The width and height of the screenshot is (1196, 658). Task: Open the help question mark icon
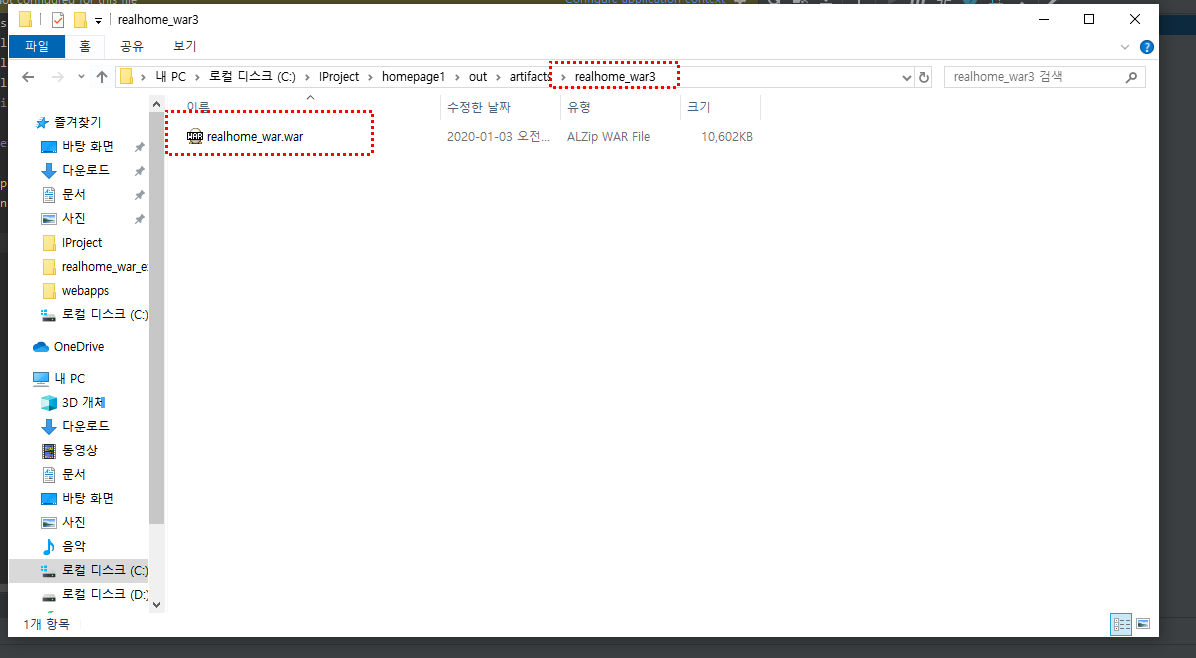1146,47
